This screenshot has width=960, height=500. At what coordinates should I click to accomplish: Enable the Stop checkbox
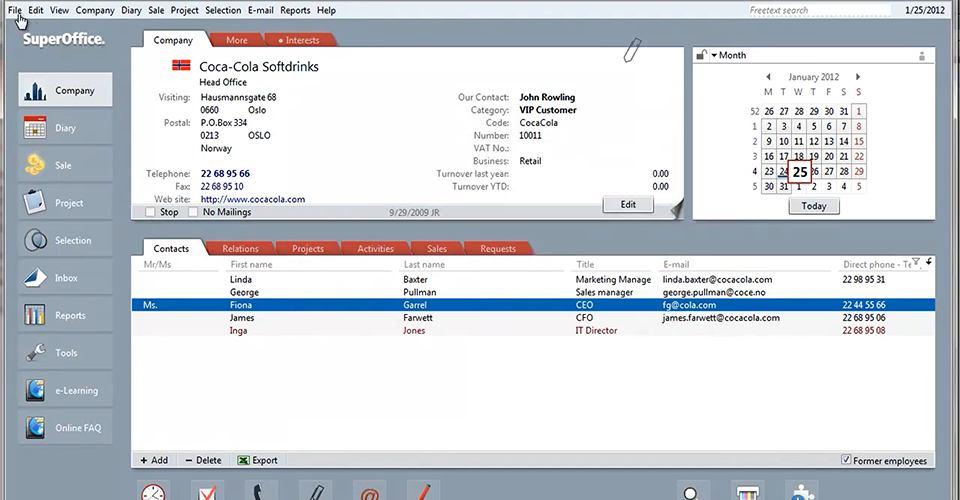150,212
